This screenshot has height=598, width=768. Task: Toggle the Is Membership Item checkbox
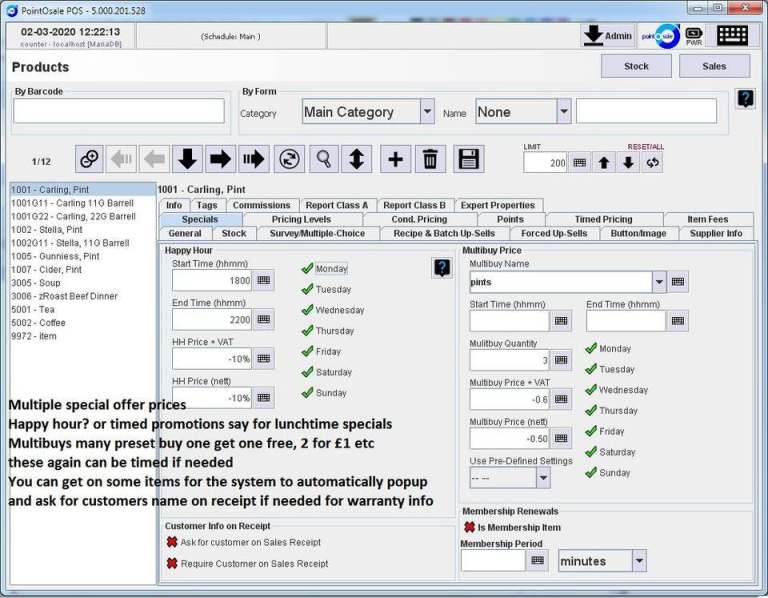click(x=469, y=526)
